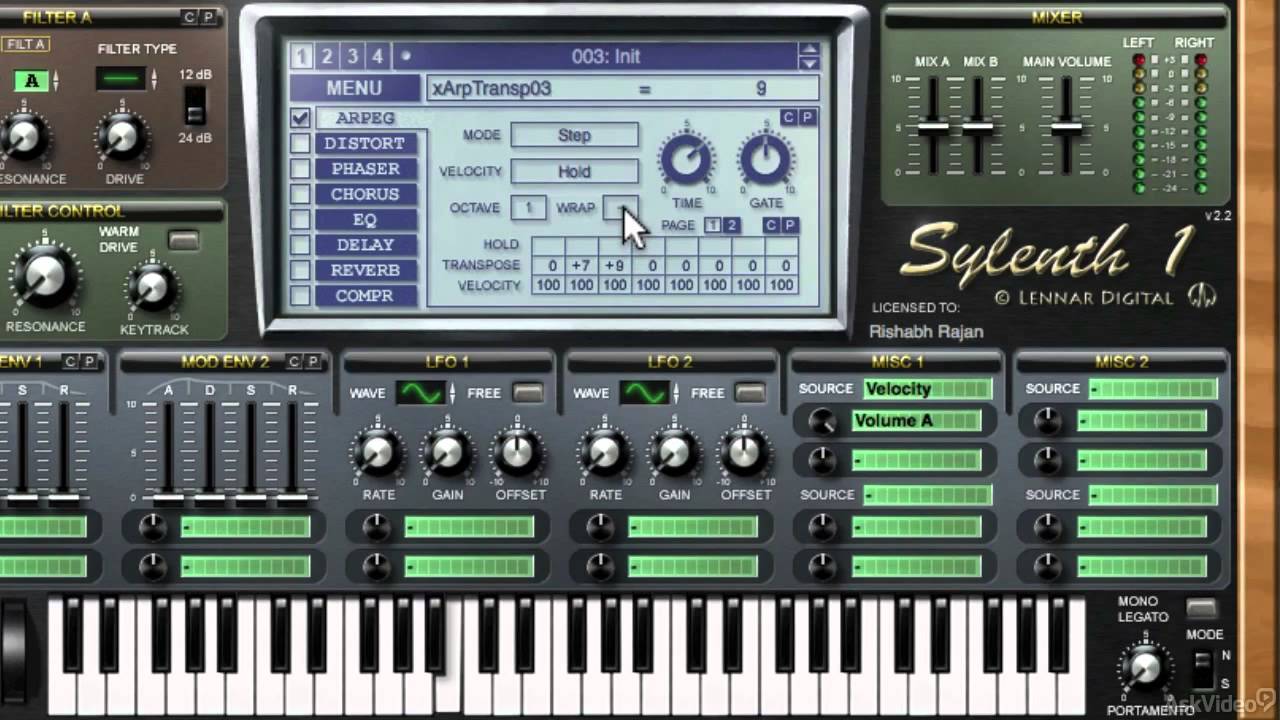Enable the DISTORT effect checkbox
The image size is (1280, 720).
(300, 143)
